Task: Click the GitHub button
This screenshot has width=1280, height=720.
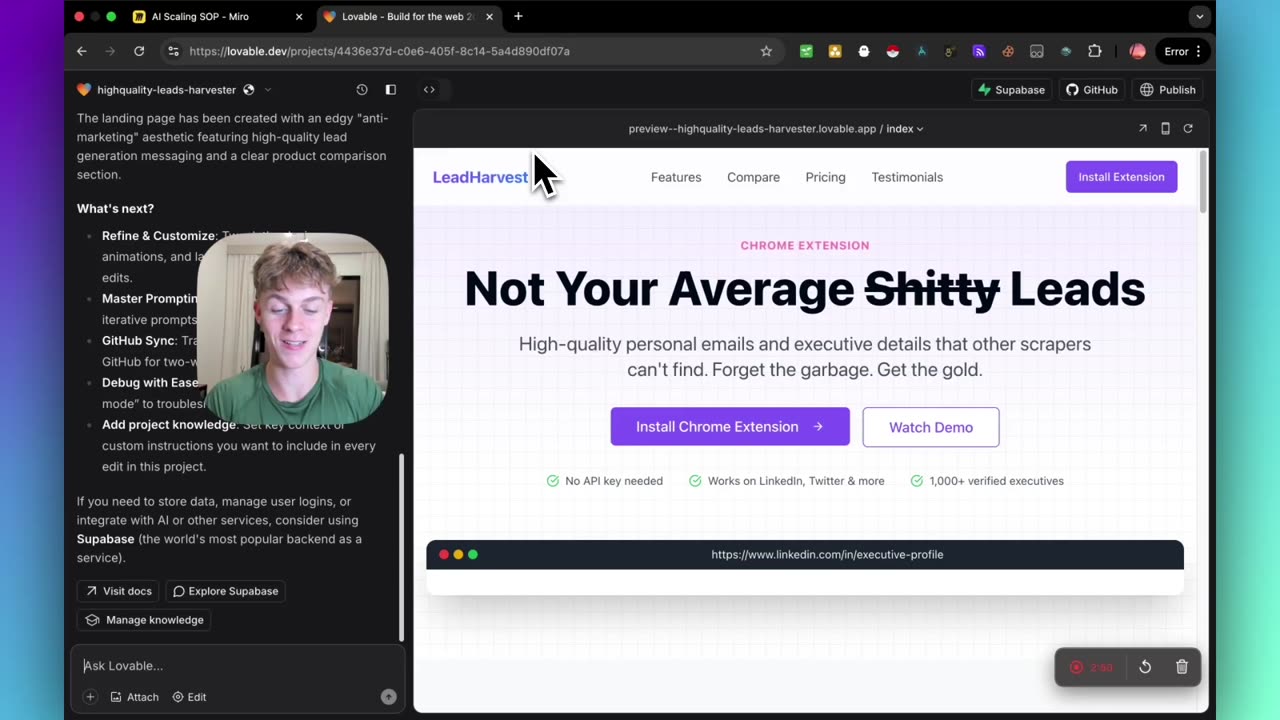Action: 1092,90
